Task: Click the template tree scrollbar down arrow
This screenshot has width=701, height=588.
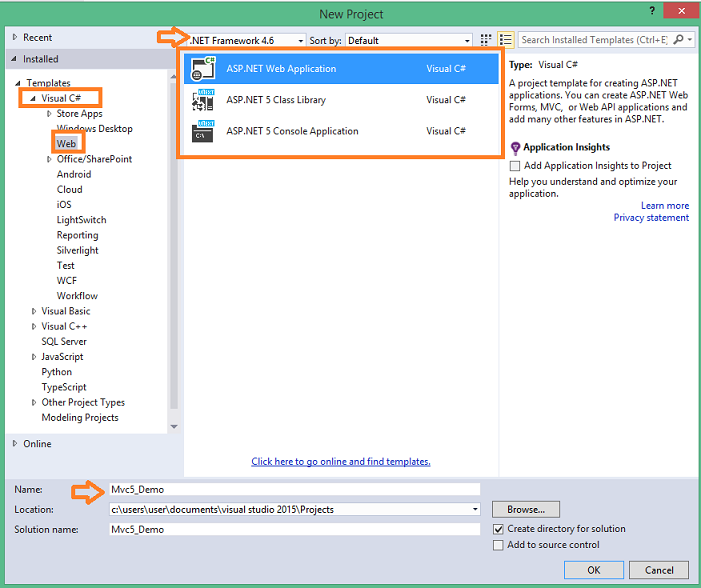Action: [174, 427]
